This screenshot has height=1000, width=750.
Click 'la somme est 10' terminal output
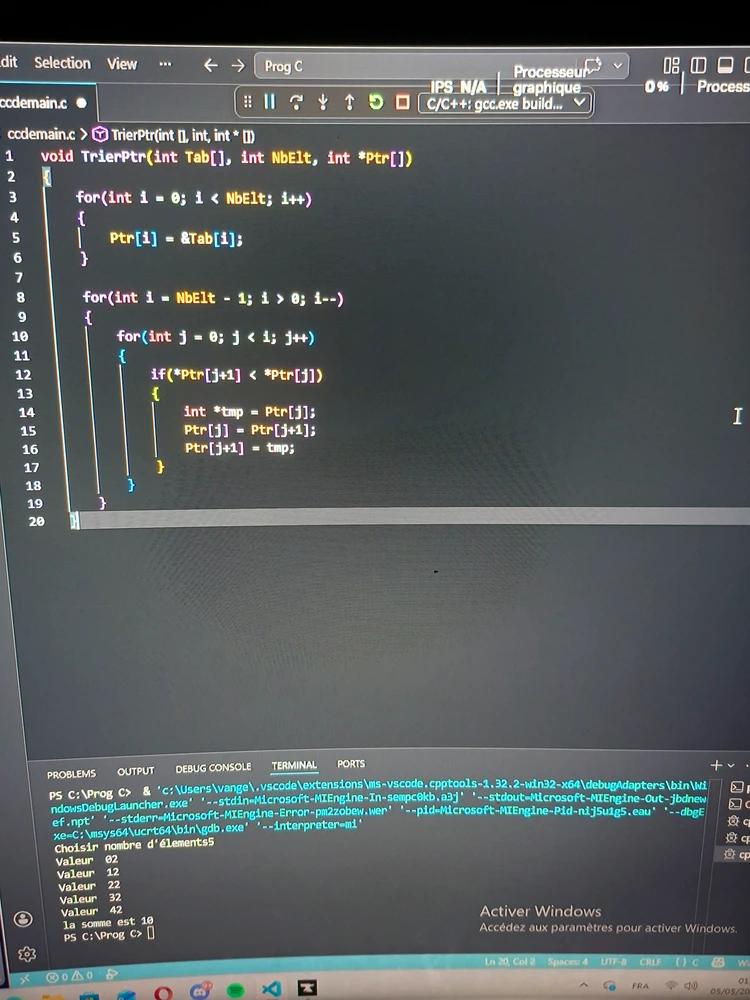[x=108, y=922]
